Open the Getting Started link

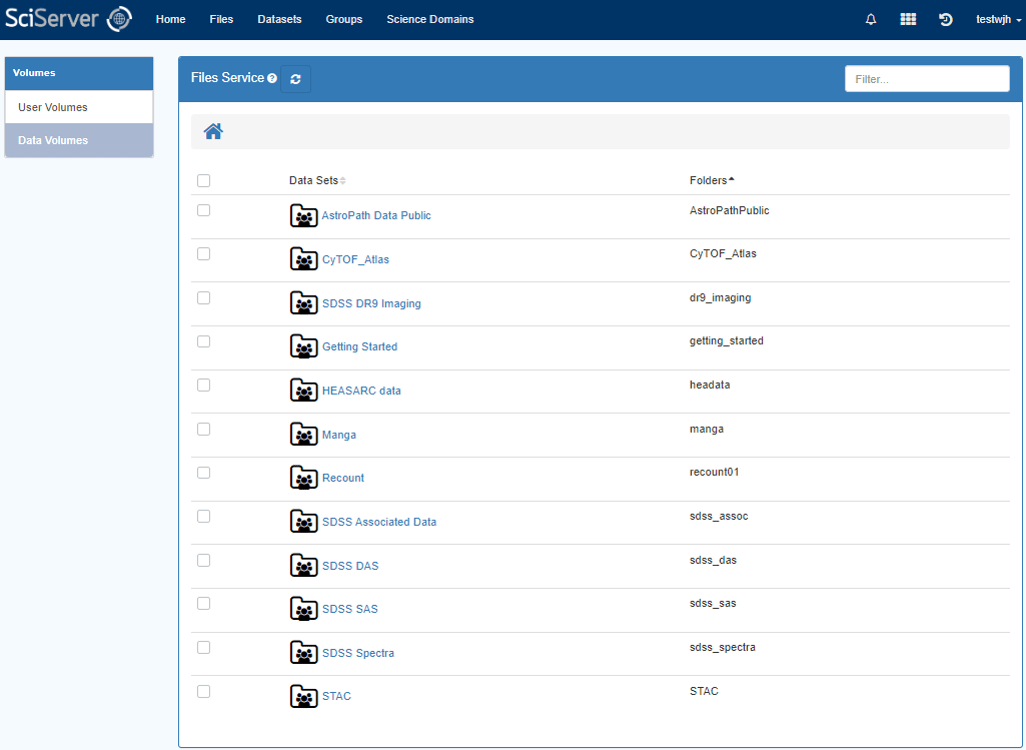359,346
